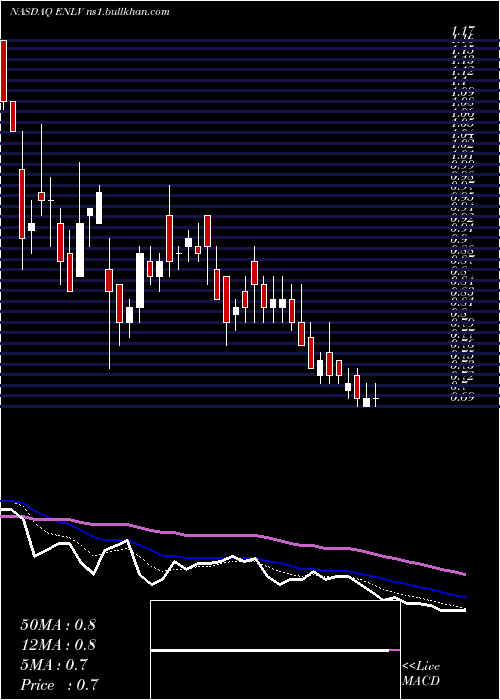500x700 pixels.
Task: Click the <<Live MACD label
Action: 421,673
